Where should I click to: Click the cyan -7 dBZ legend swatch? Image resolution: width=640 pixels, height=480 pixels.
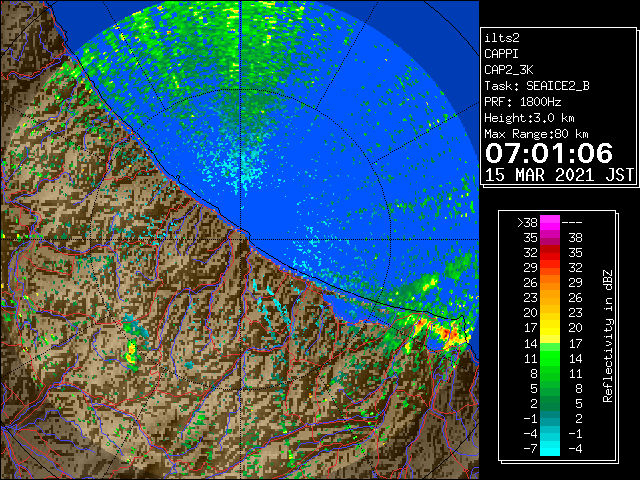pos(550,448)
